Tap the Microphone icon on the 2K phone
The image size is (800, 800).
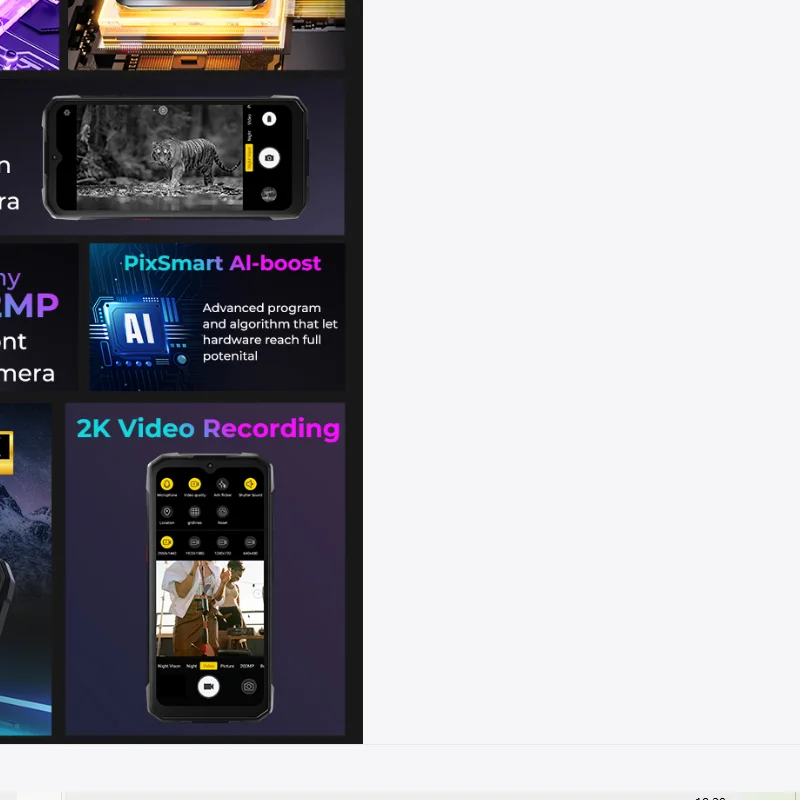click(x=167, y=484)
